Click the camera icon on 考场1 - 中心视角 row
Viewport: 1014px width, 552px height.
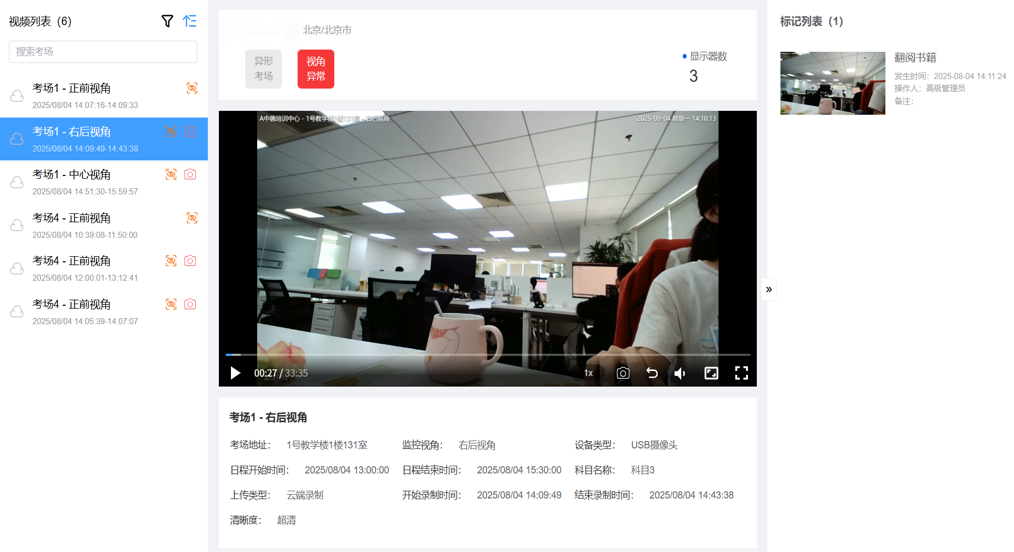(x=190, y=174)
